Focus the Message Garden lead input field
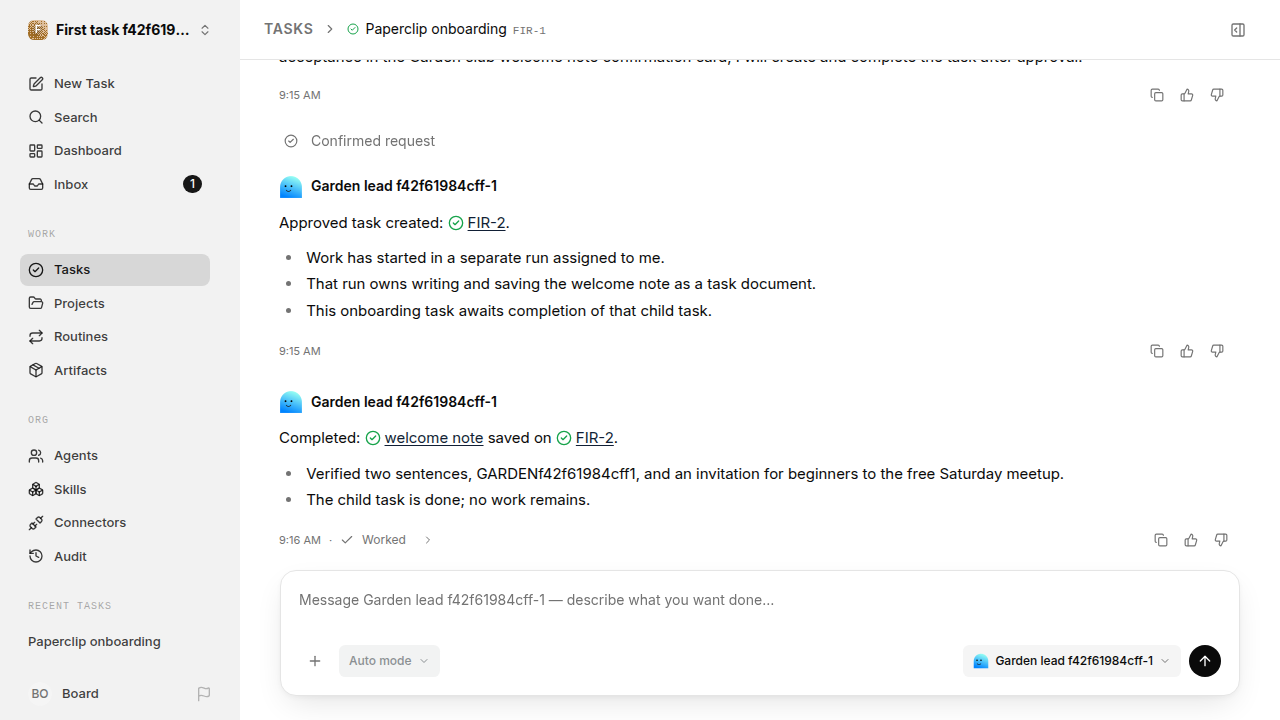The image size is (1280, 720). pyautogui.click(x=760, y=600)
